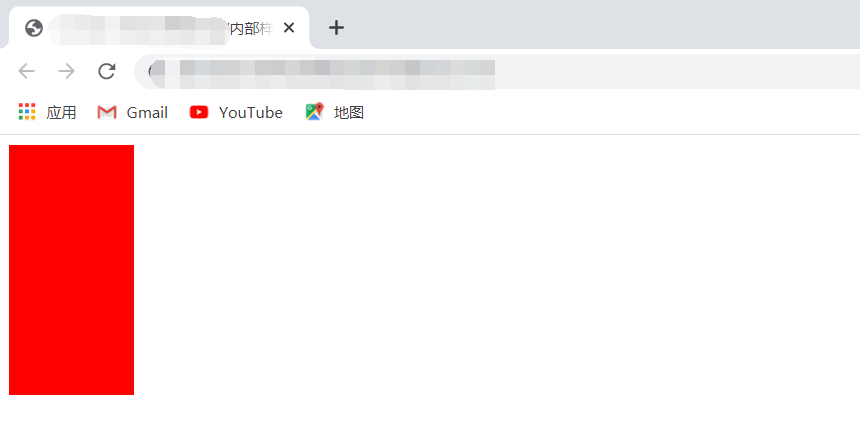This screenshot has height=426, width=860.
Task: Open the Gmail bookmark text
Action: (147, 112)
